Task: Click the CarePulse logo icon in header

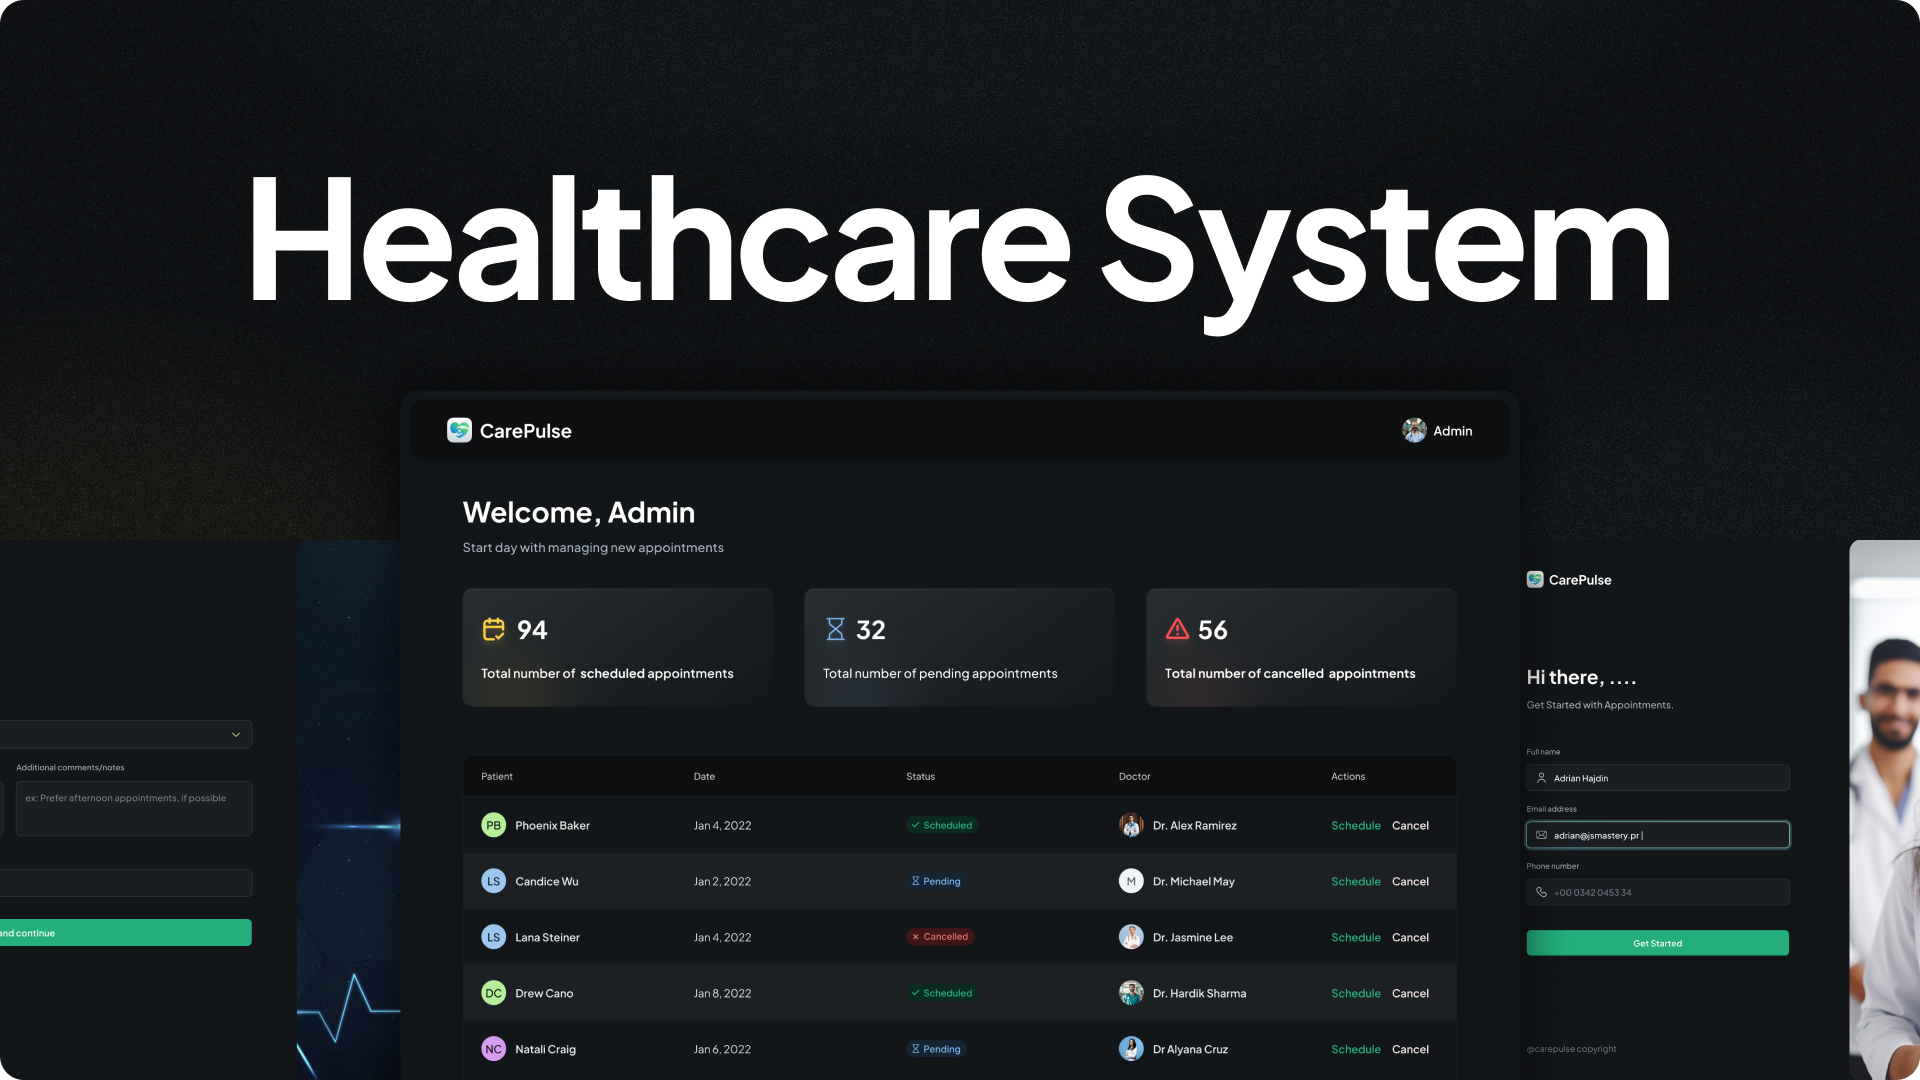Action: [459, 430]
